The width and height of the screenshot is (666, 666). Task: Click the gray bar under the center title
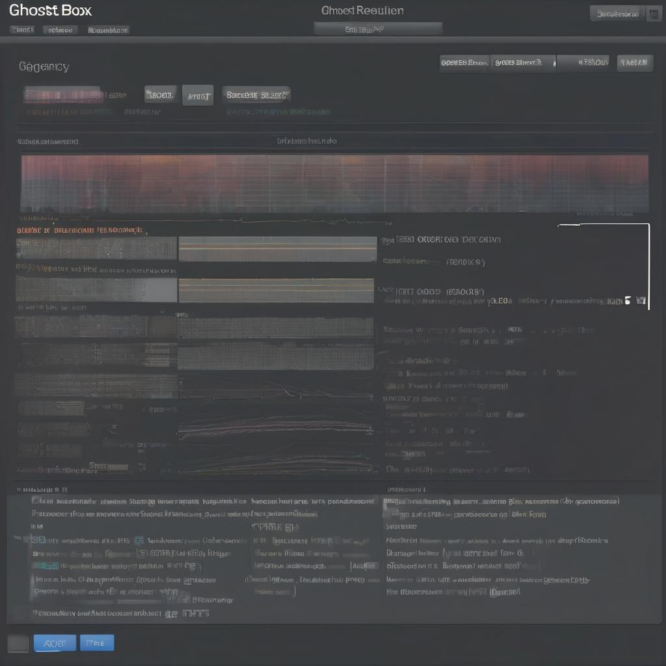[x=378, y=29]
